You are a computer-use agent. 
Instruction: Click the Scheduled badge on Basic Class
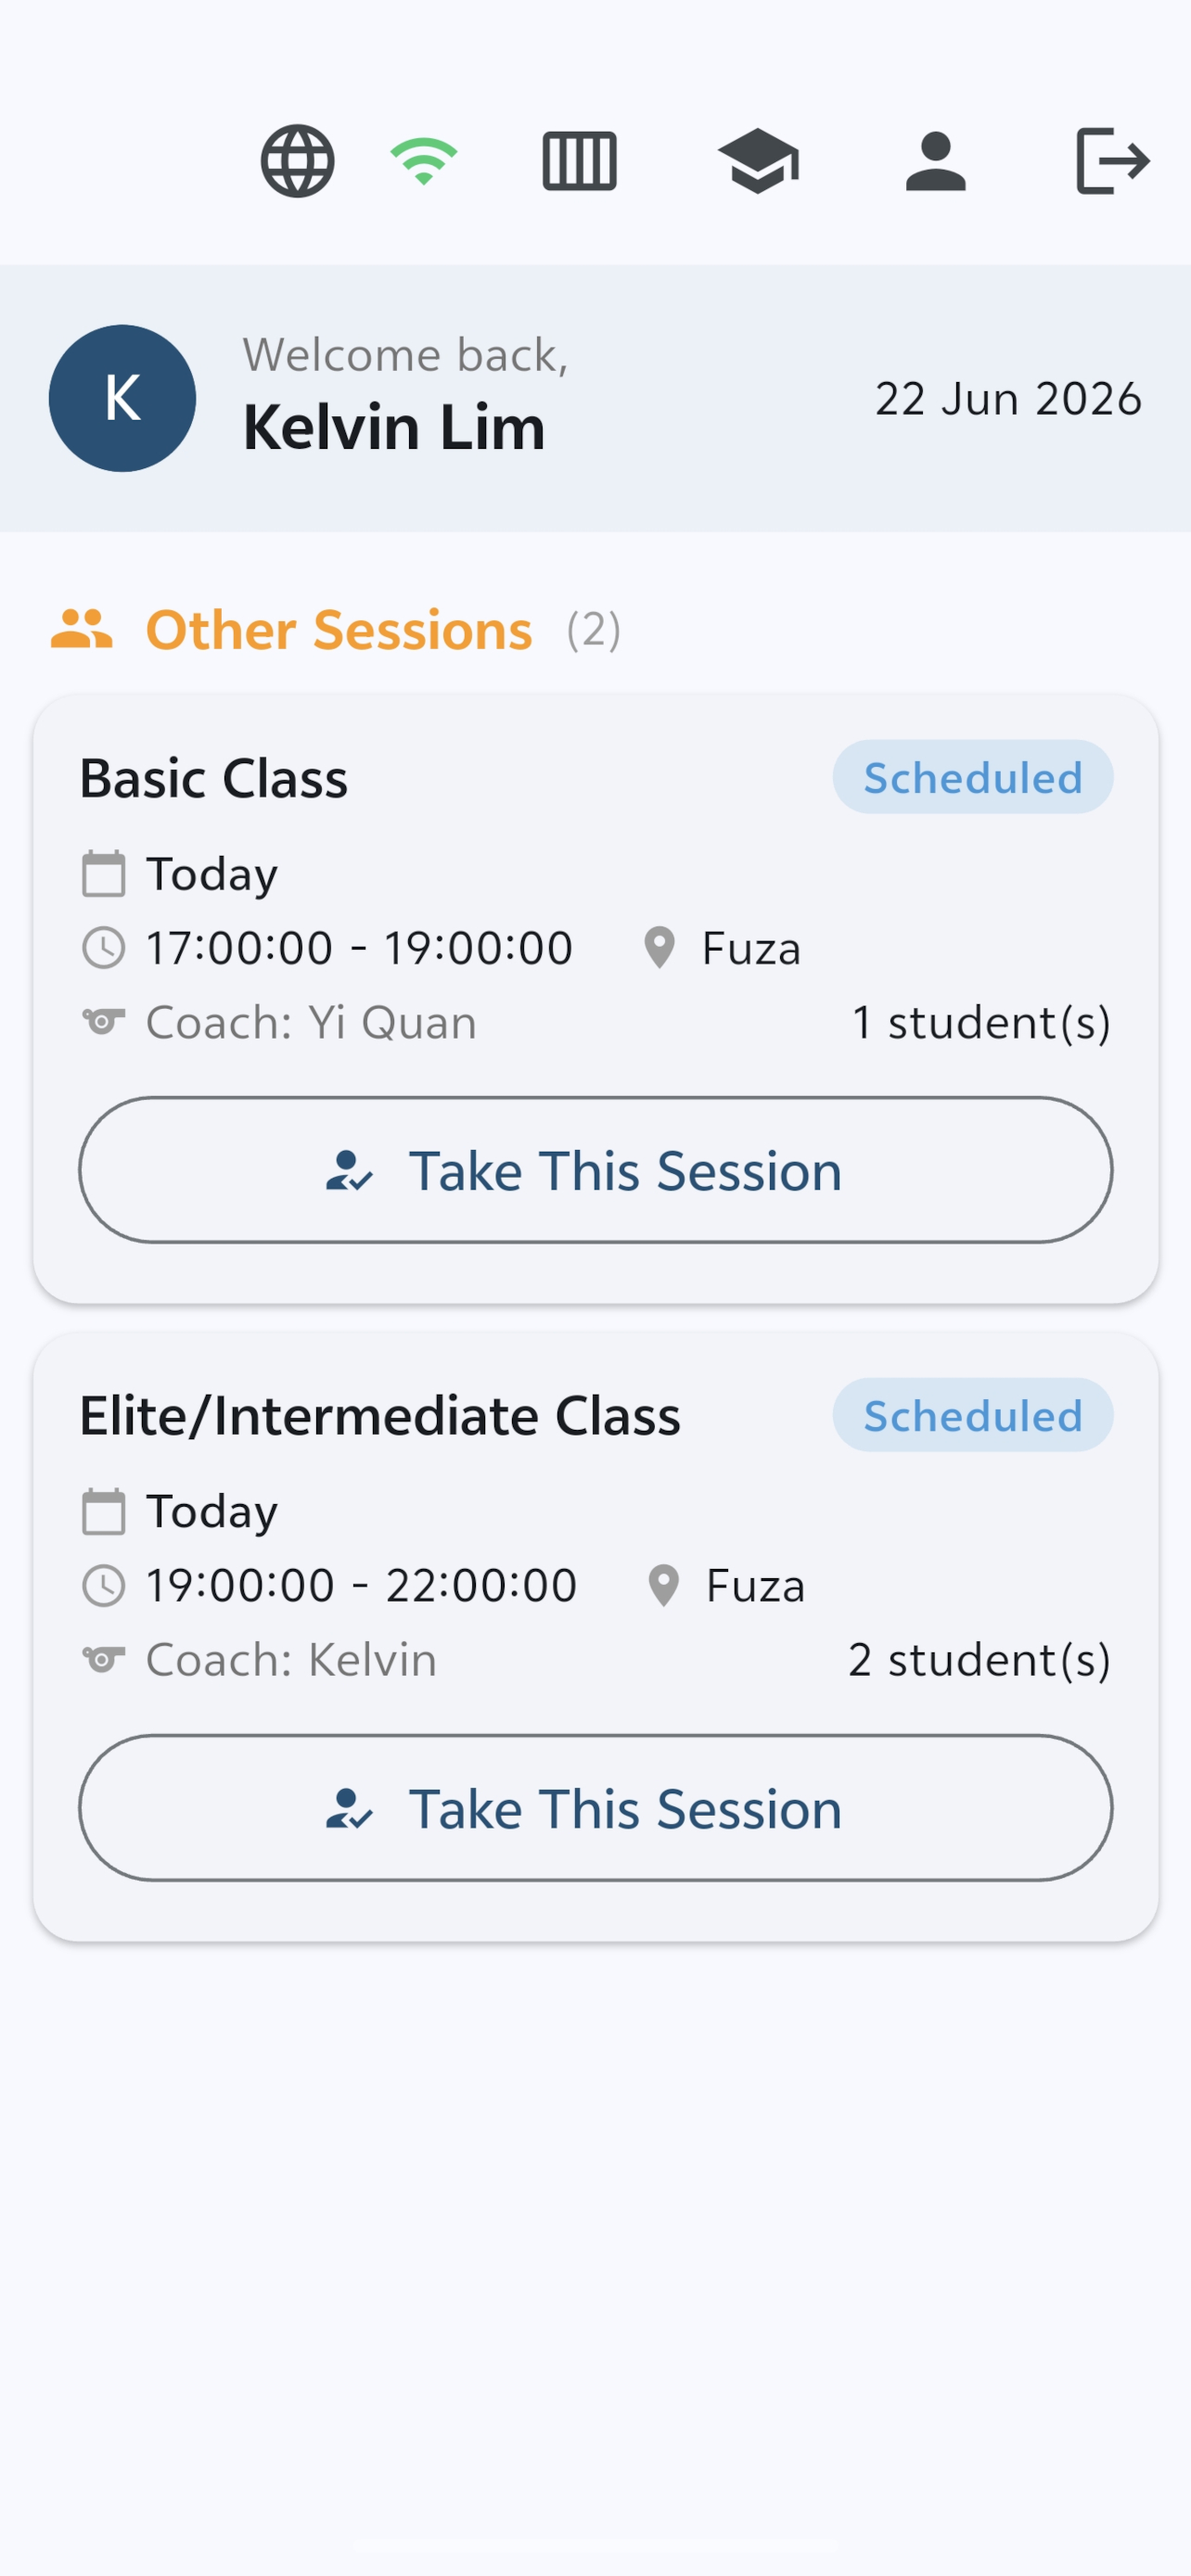point(973,777)
